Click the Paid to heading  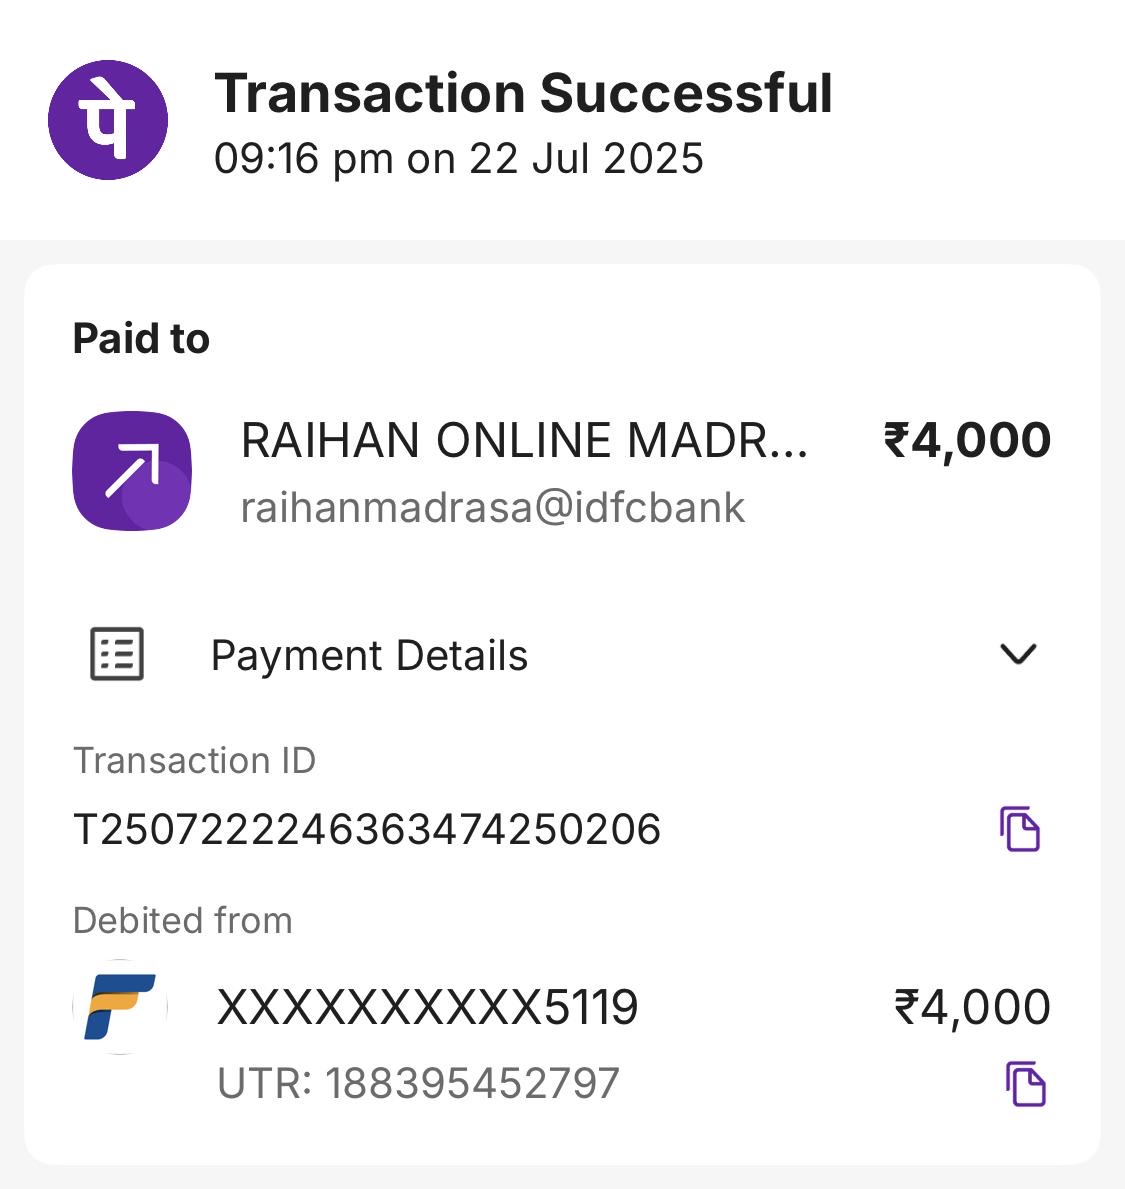[141, 339]
